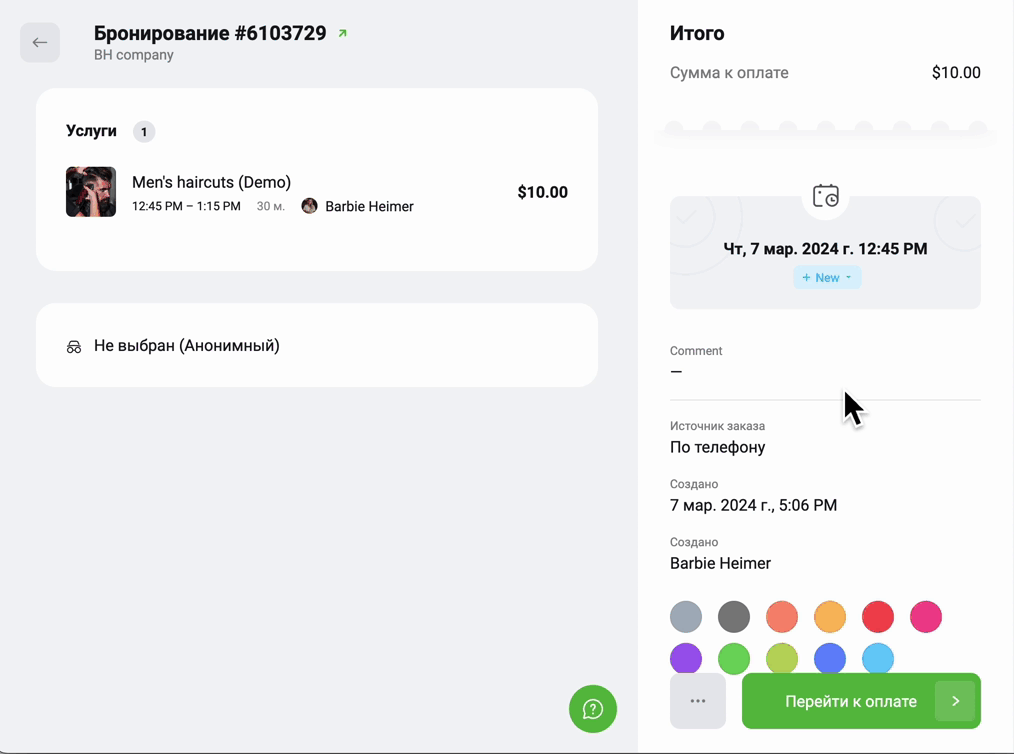The height and width of the screenshot is (754, 1014).
Task: Click the $10.00 service price
Action: pos(543,192)
